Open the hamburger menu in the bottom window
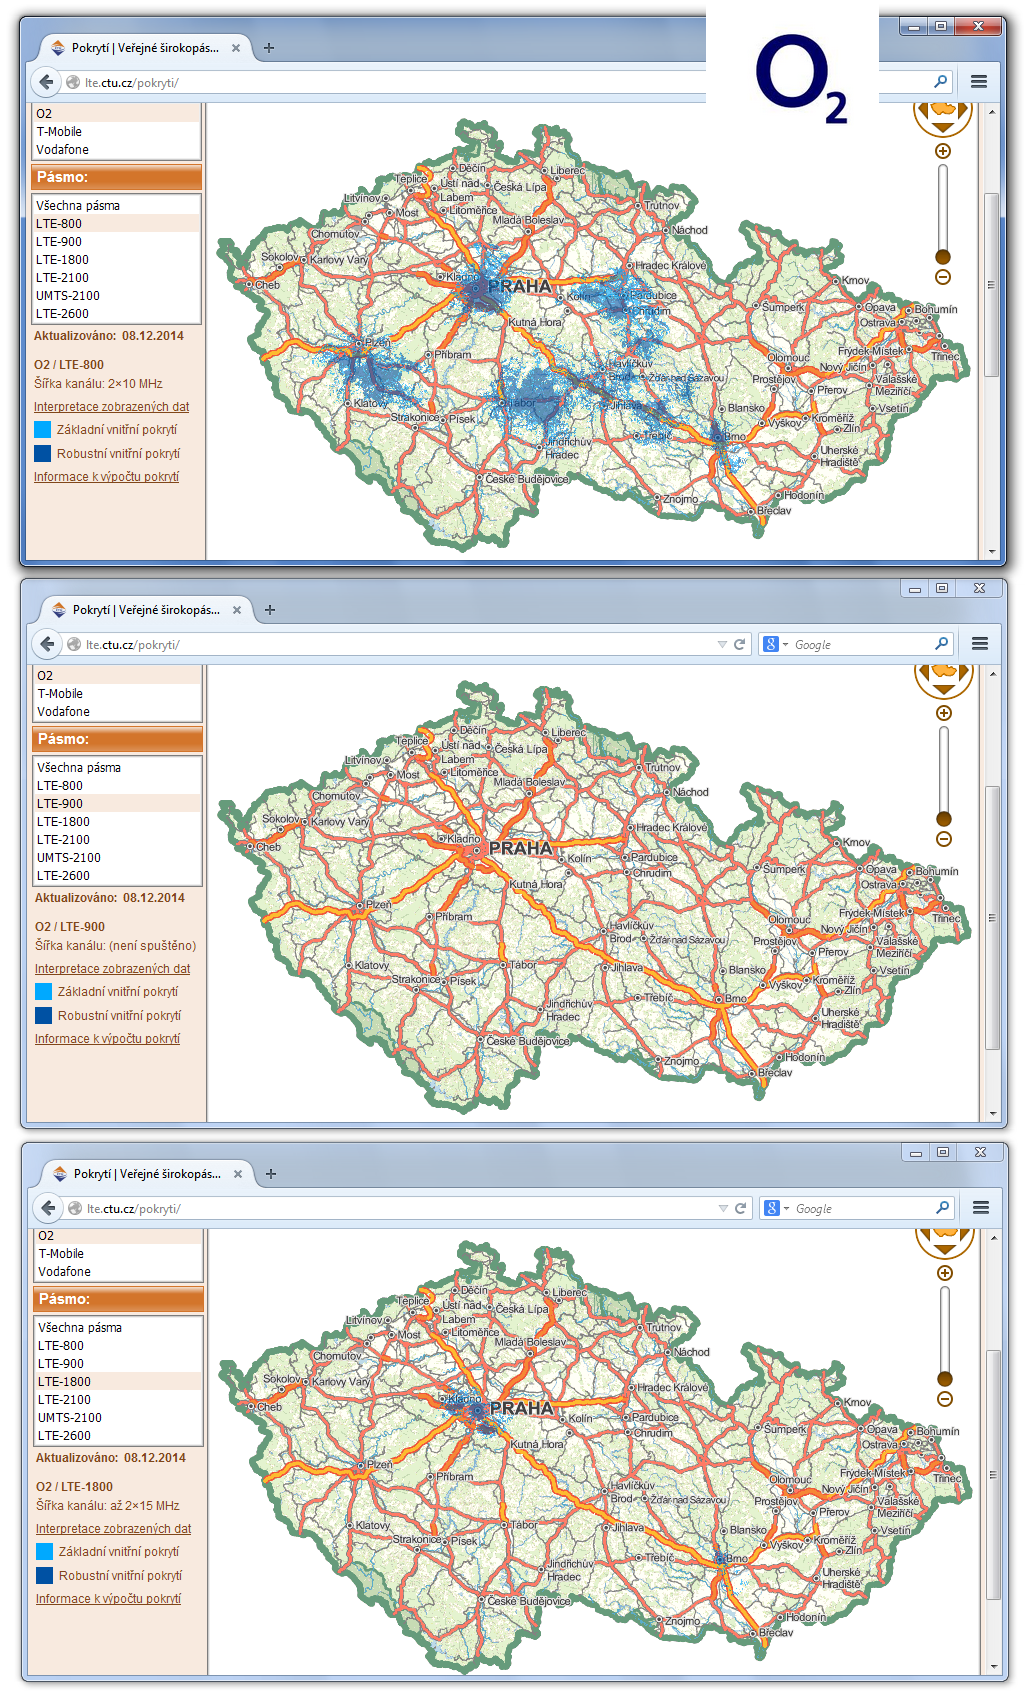 pyautogui.click(x=981, y=1208)
